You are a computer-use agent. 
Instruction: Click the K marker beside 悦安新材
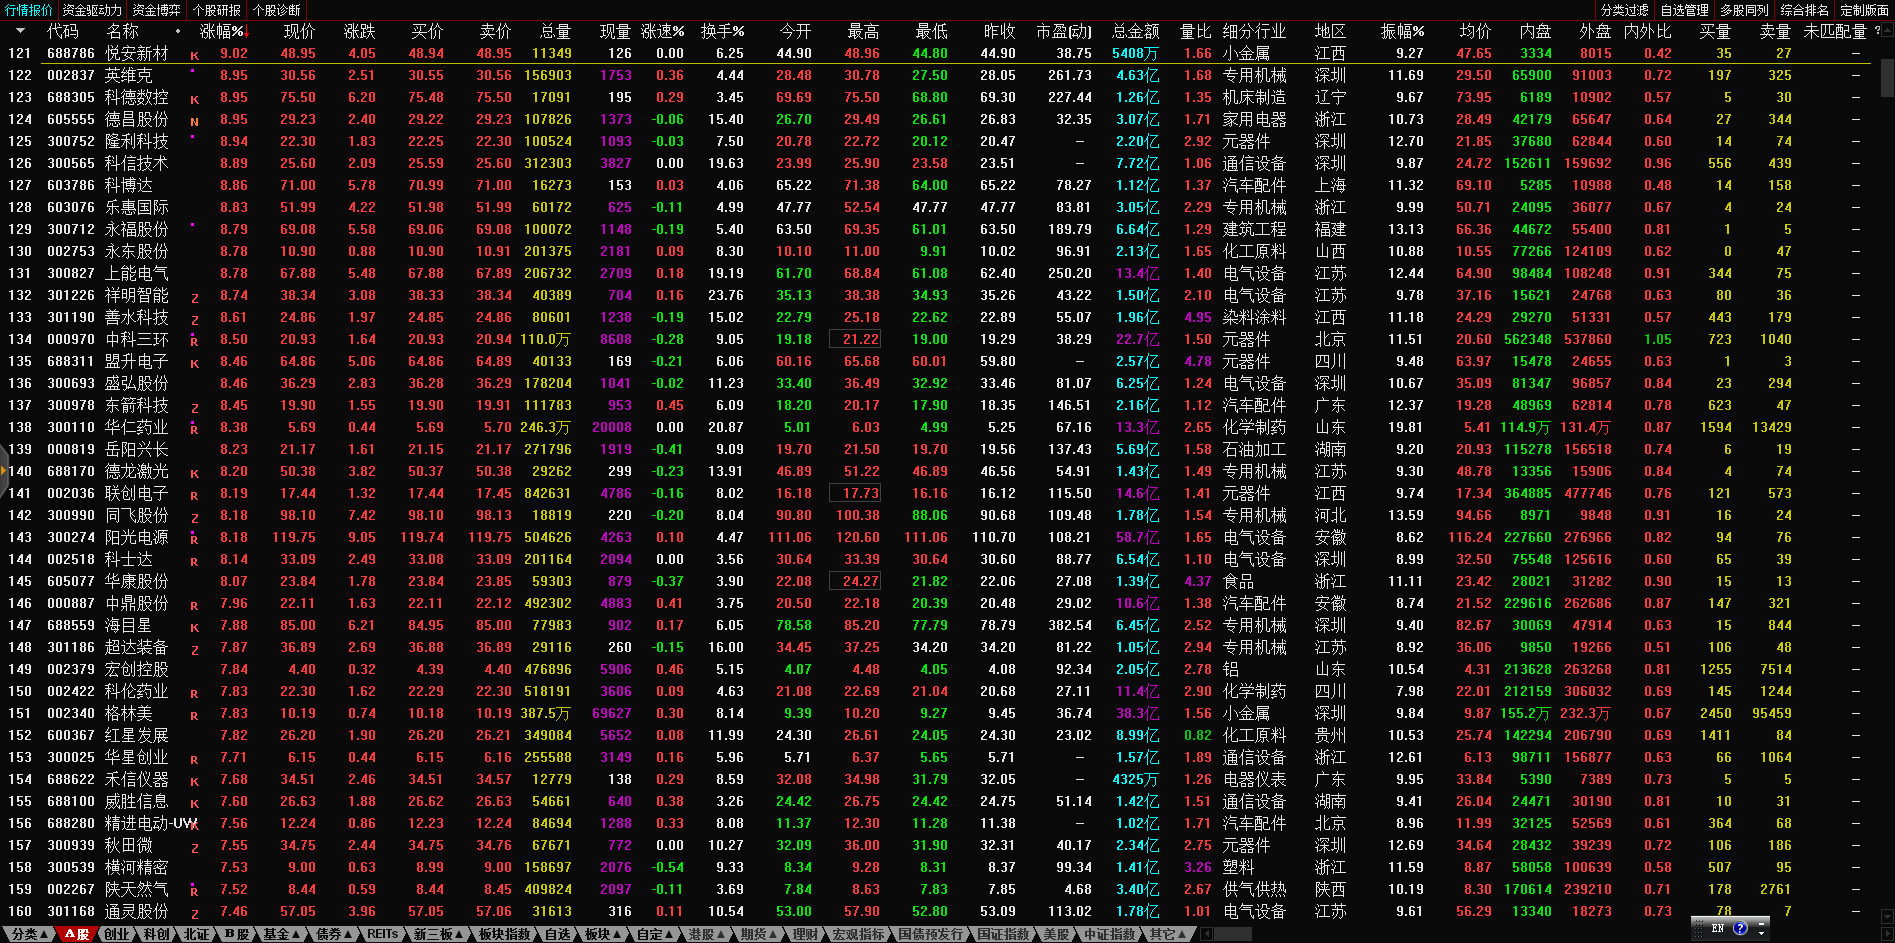click(195, 56)
